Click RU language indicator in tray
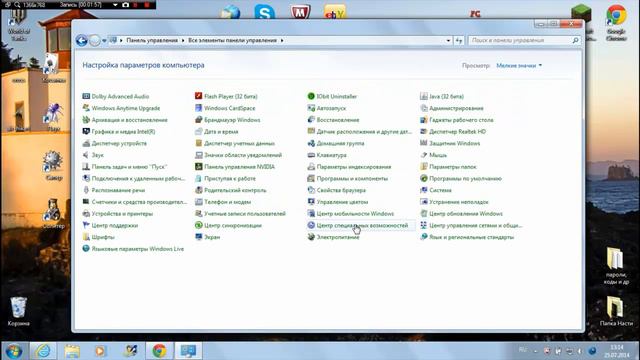The image size is (640, 360). click(x=522, y=350)
